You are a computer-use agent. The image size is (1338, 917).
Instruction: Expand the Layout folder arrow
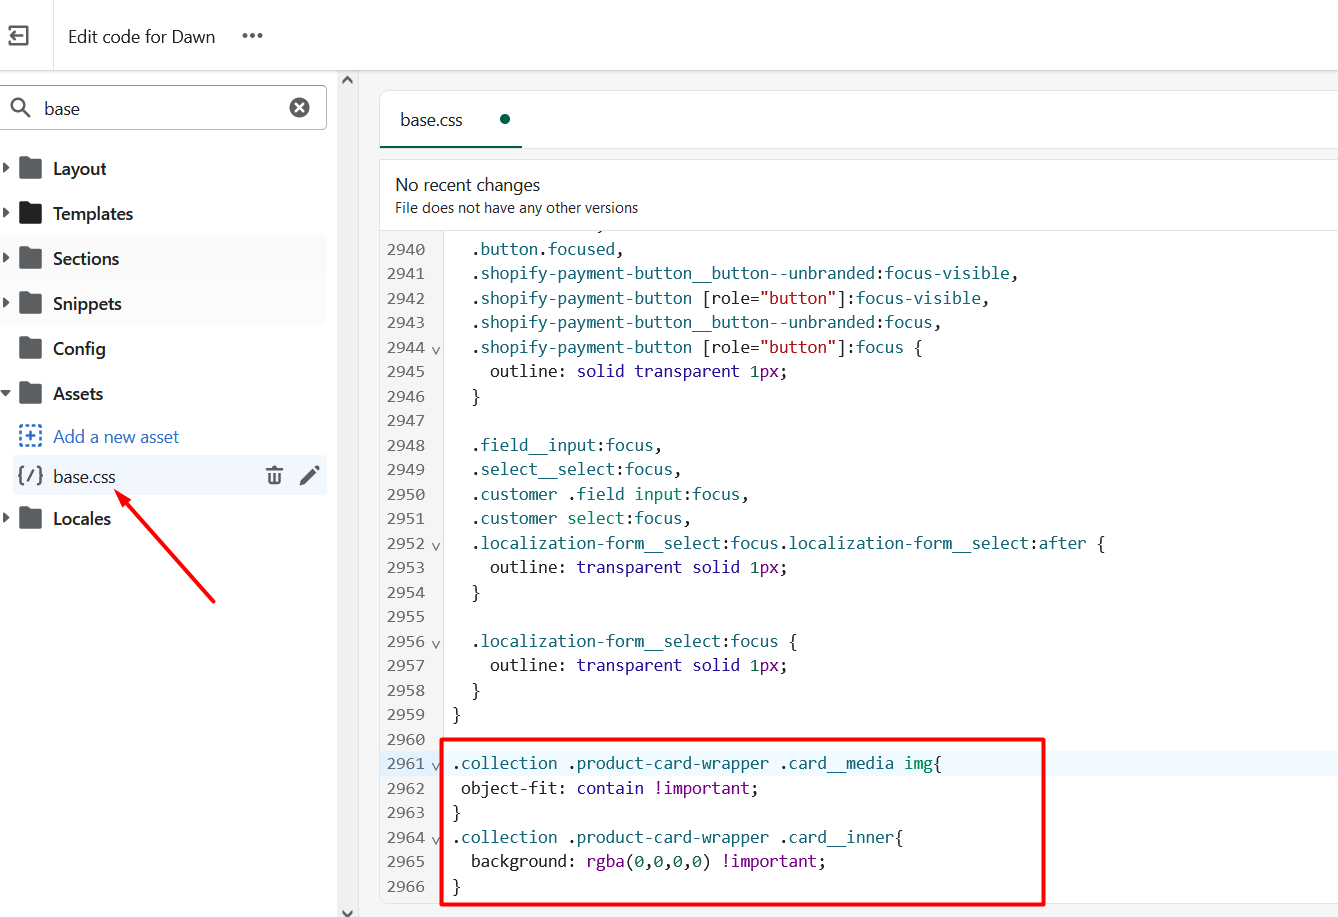pyautogui.click(x=6, y=168)
